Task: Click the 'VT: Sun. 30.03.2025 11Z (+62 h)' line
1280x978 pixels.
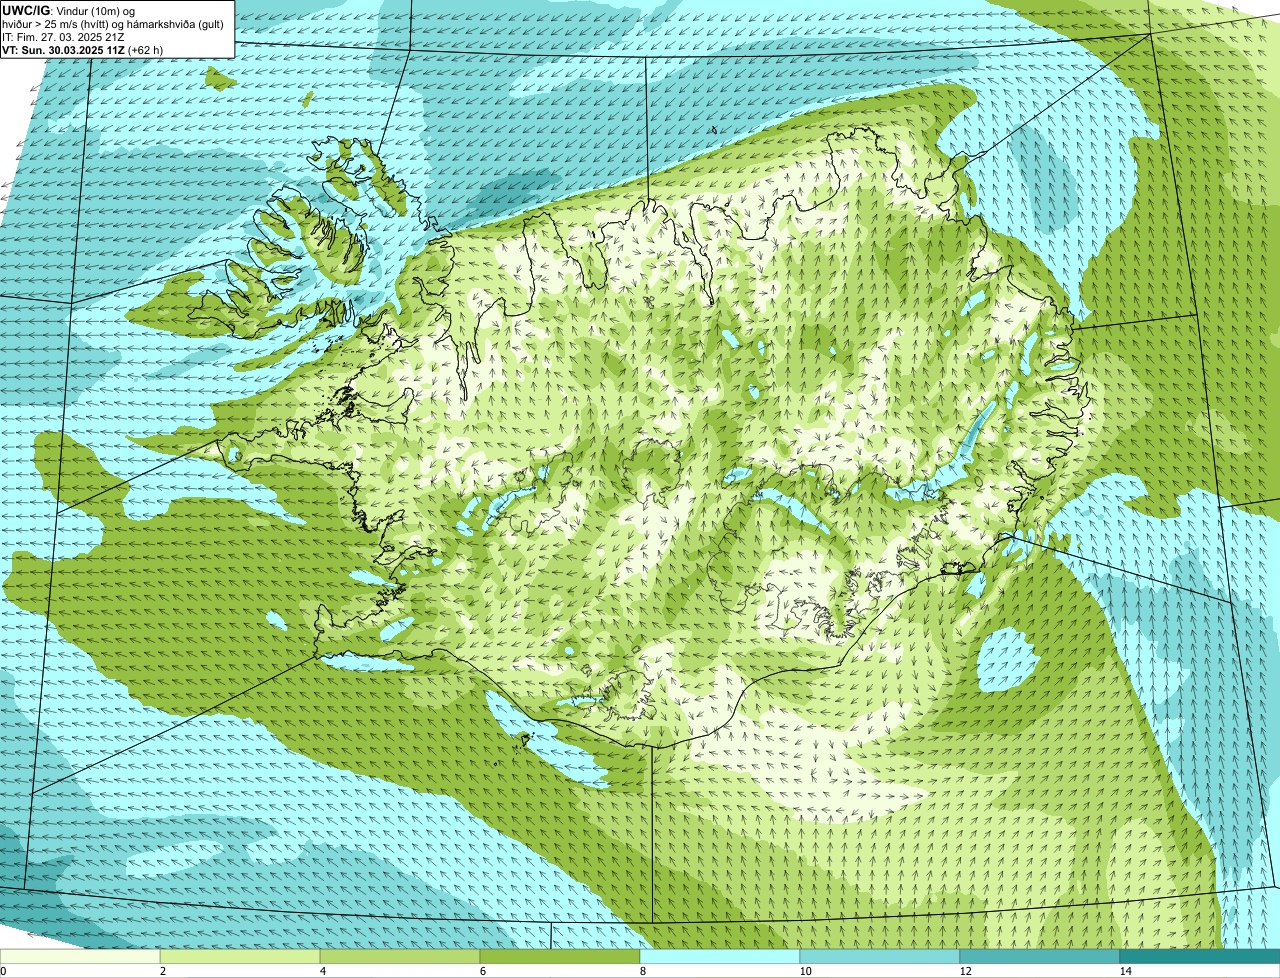Action: (83, 49)
